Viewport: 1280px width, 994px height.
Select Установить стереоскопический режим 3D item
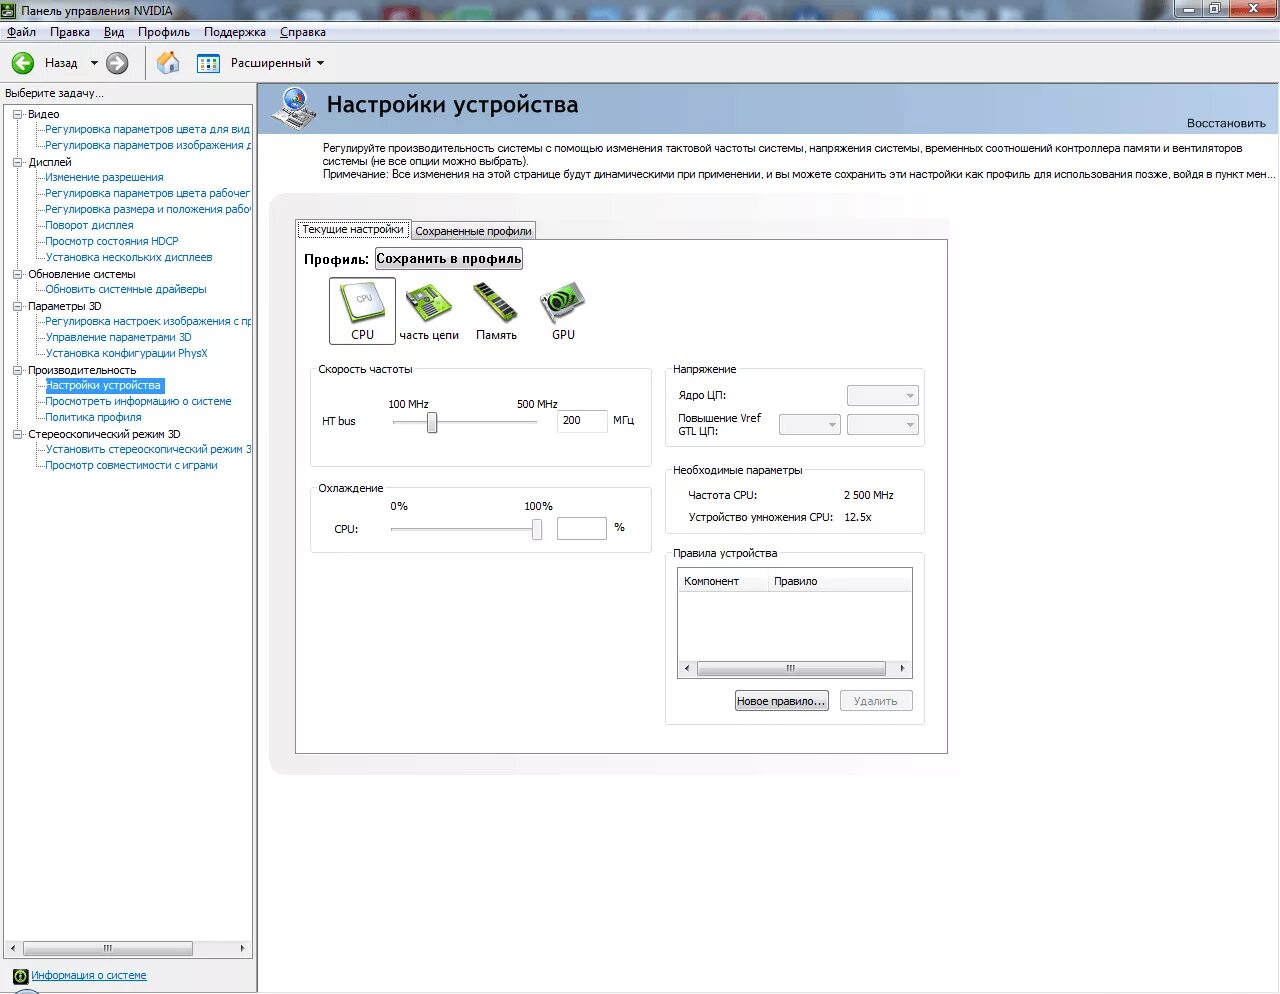tap(148, 449)
